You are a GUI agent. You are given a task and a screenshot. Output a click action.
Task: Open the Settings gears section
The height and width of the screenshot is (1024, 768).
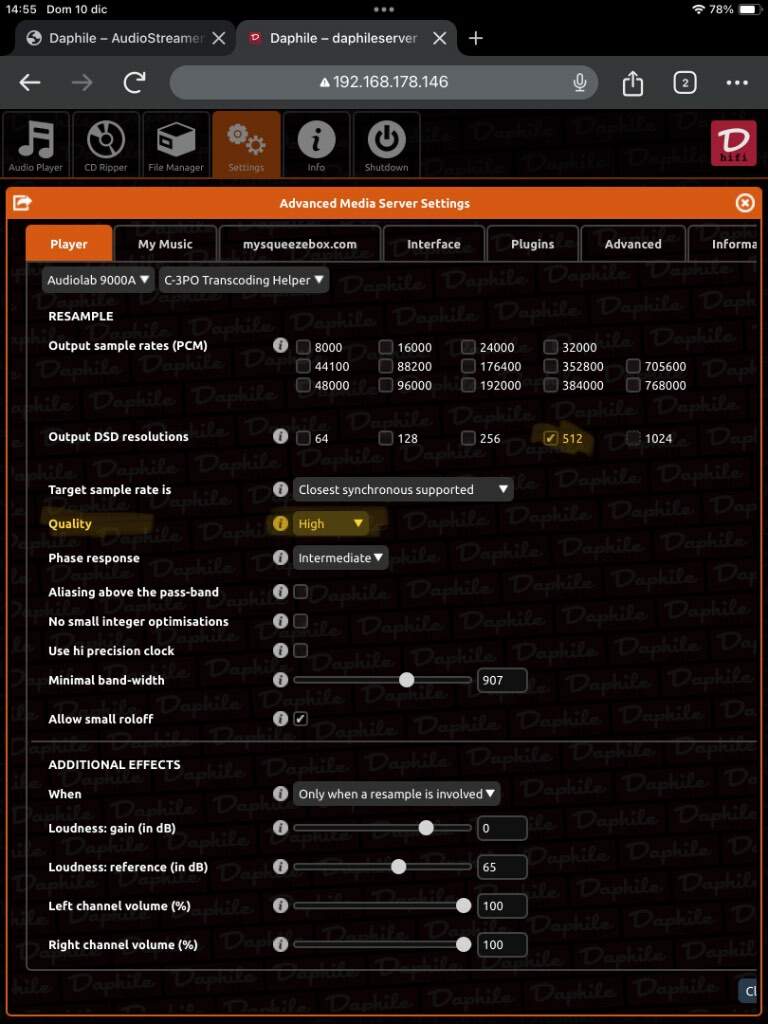tap(246, 144)
